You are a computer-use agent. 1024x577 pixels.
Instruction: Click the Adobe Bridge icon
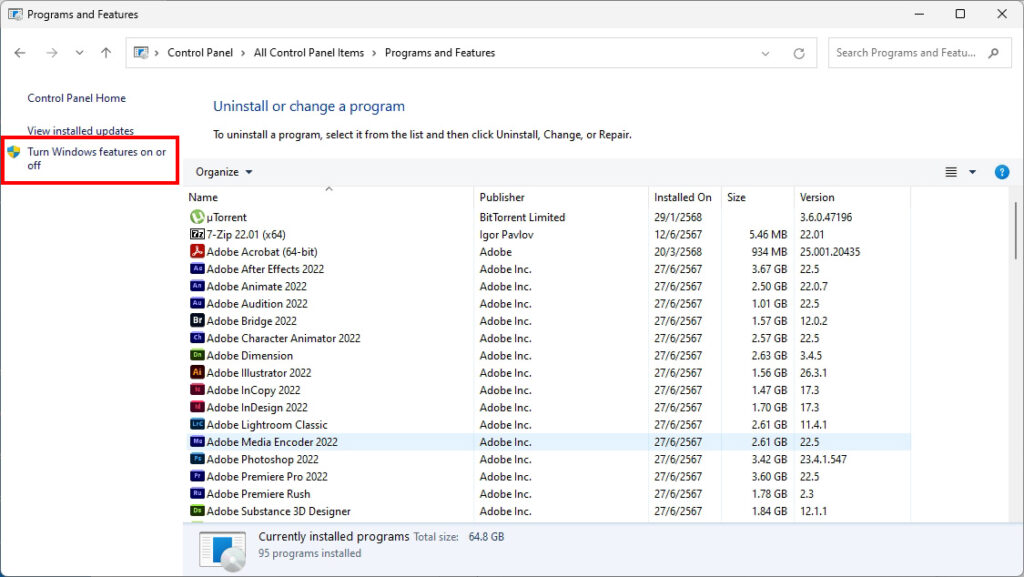[x=197, y=320]
